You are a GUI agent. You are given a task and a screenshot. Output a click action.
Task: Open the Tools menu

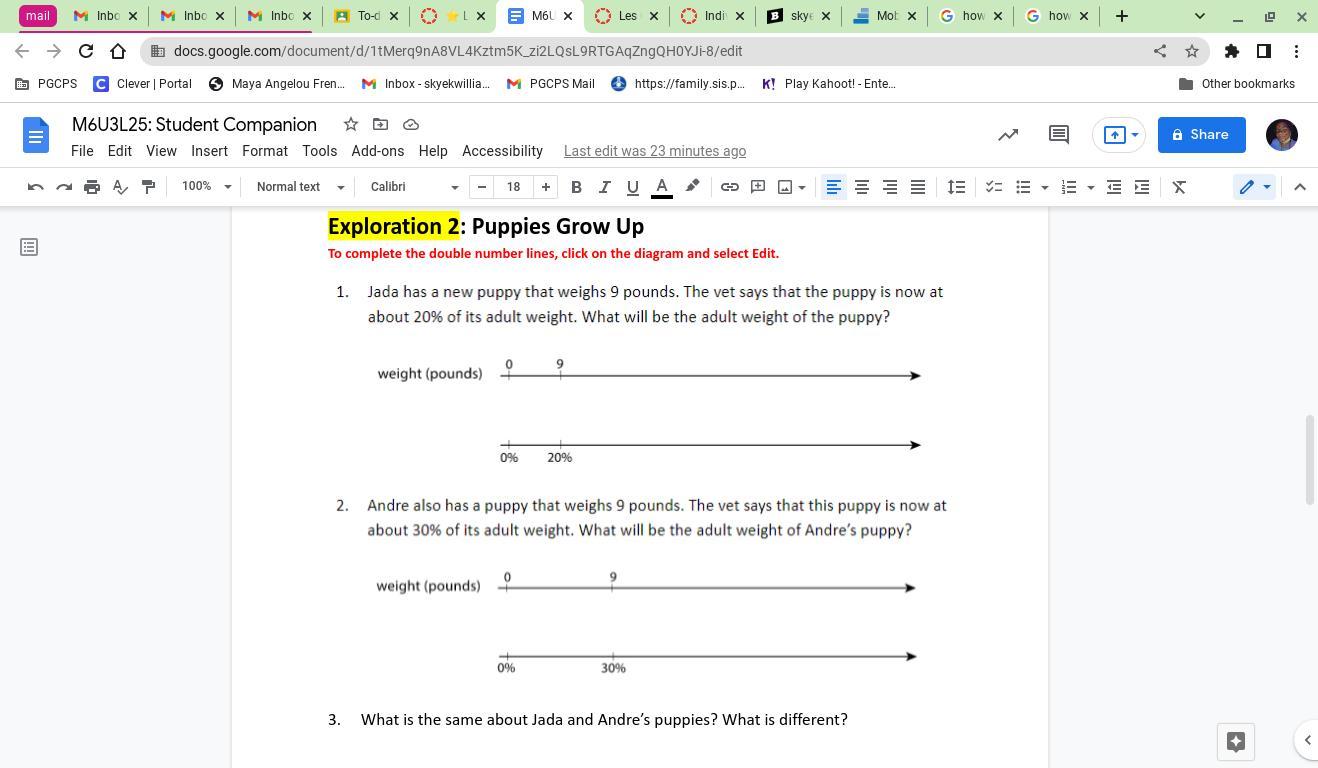[319, 151]
